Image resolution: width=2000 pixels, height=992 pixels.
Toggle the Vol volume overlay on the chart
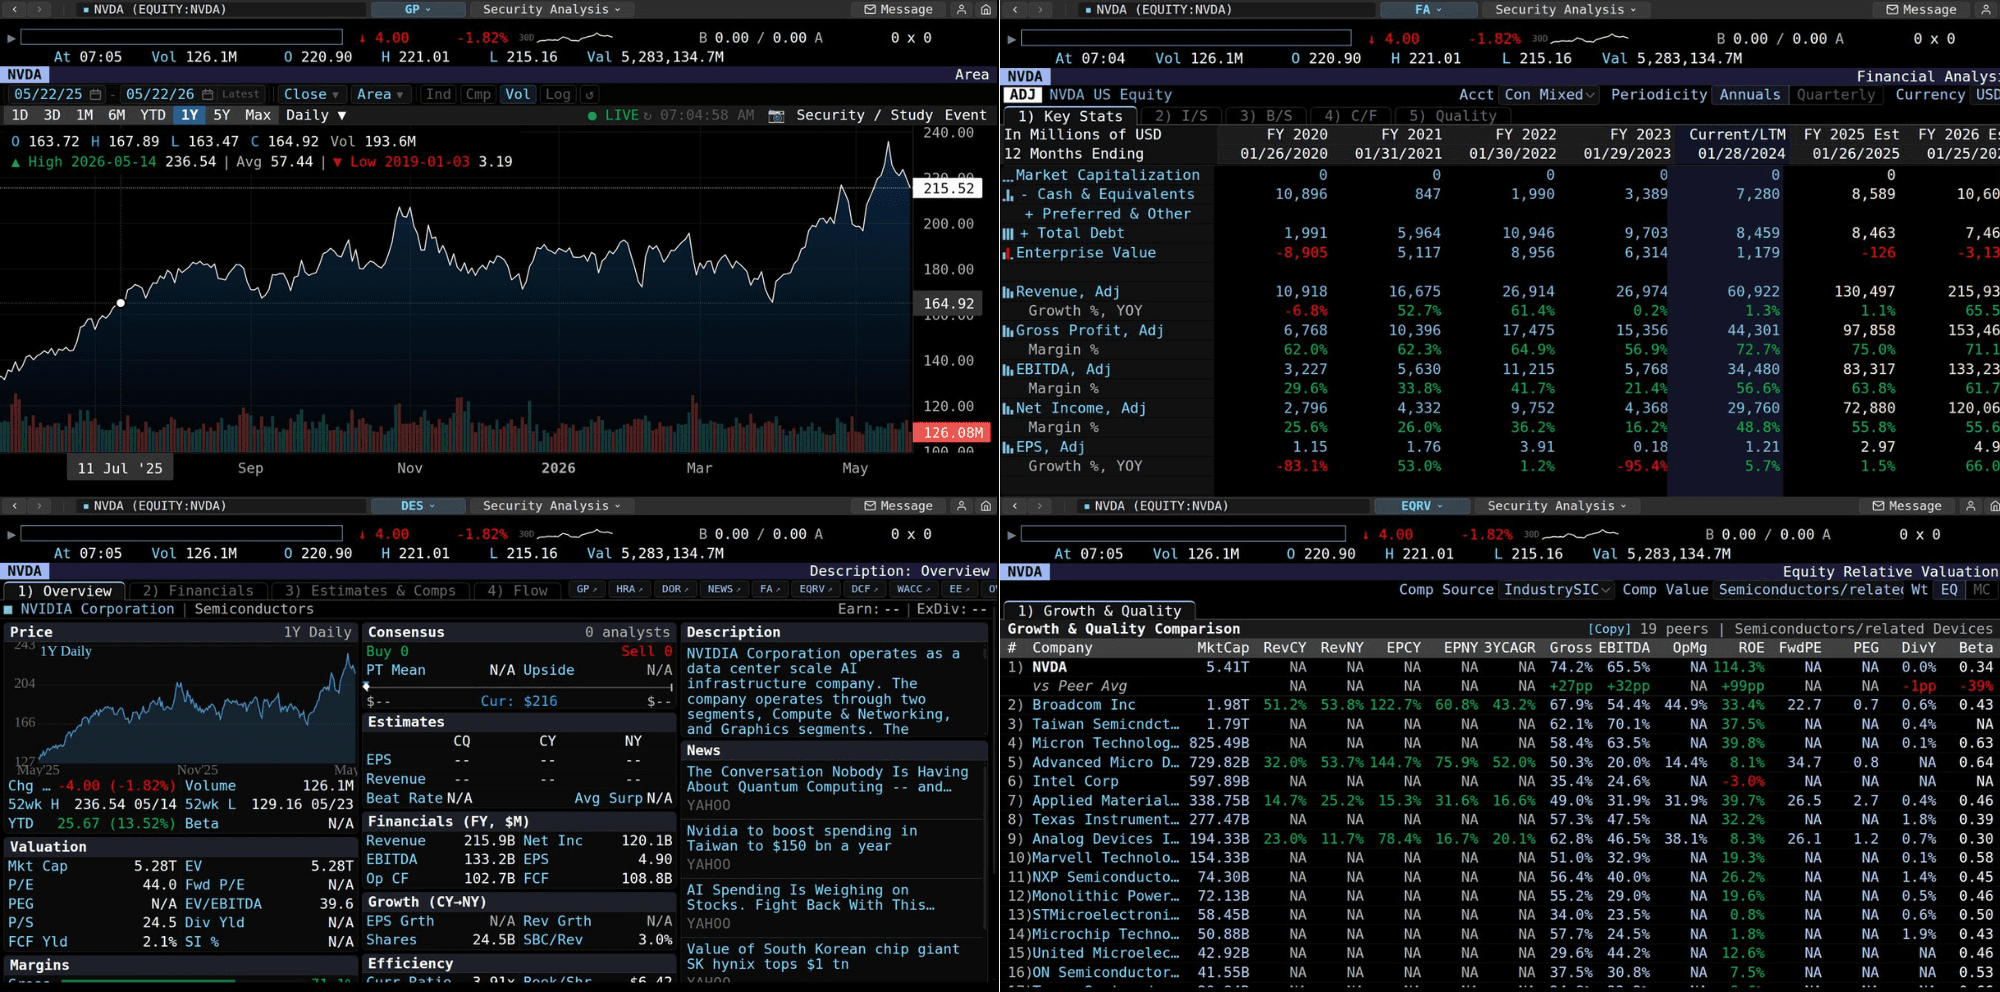(x=517, y=94)
